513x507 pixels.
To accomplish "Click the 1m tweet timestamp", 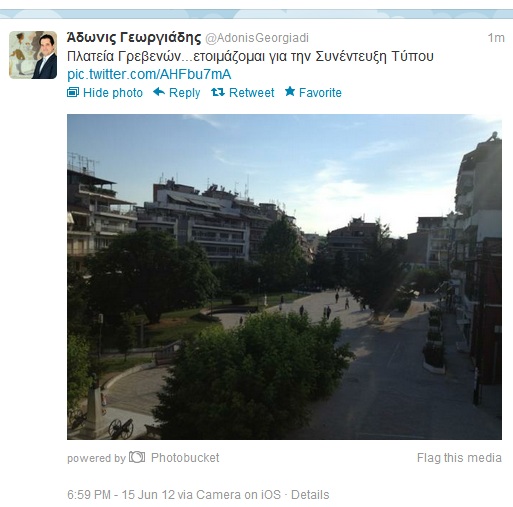I will click(496, 38).
